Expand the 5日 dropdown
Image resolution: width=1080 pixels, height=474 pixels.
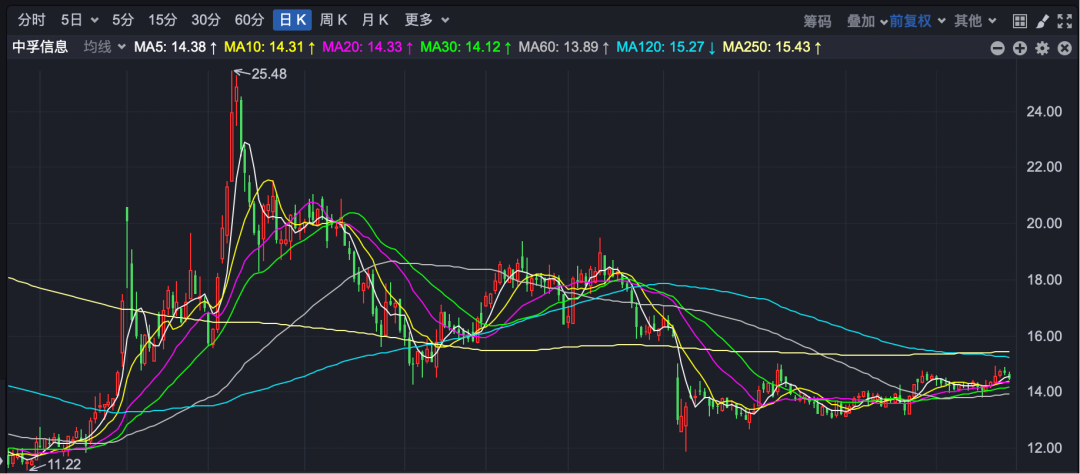tap(80, 20)
